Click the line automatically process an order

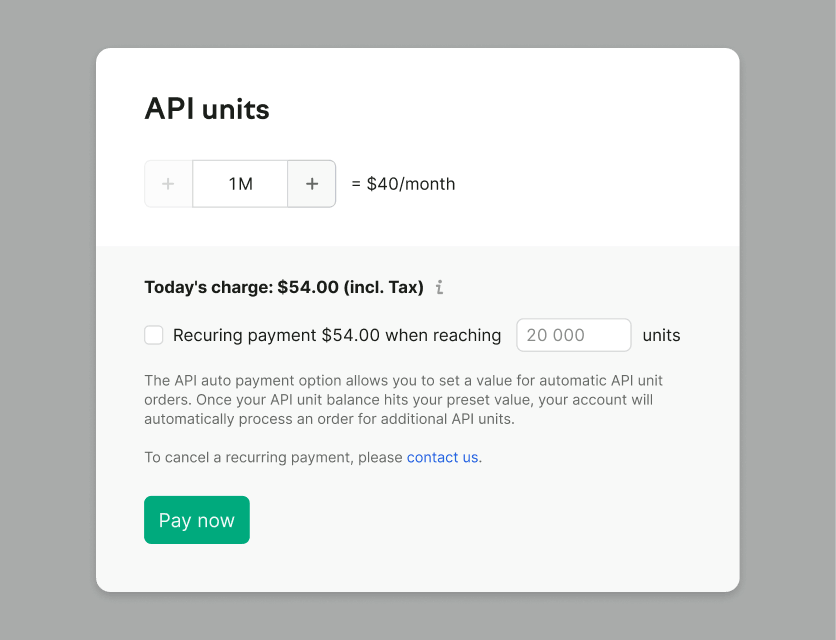tap(329, 419)
